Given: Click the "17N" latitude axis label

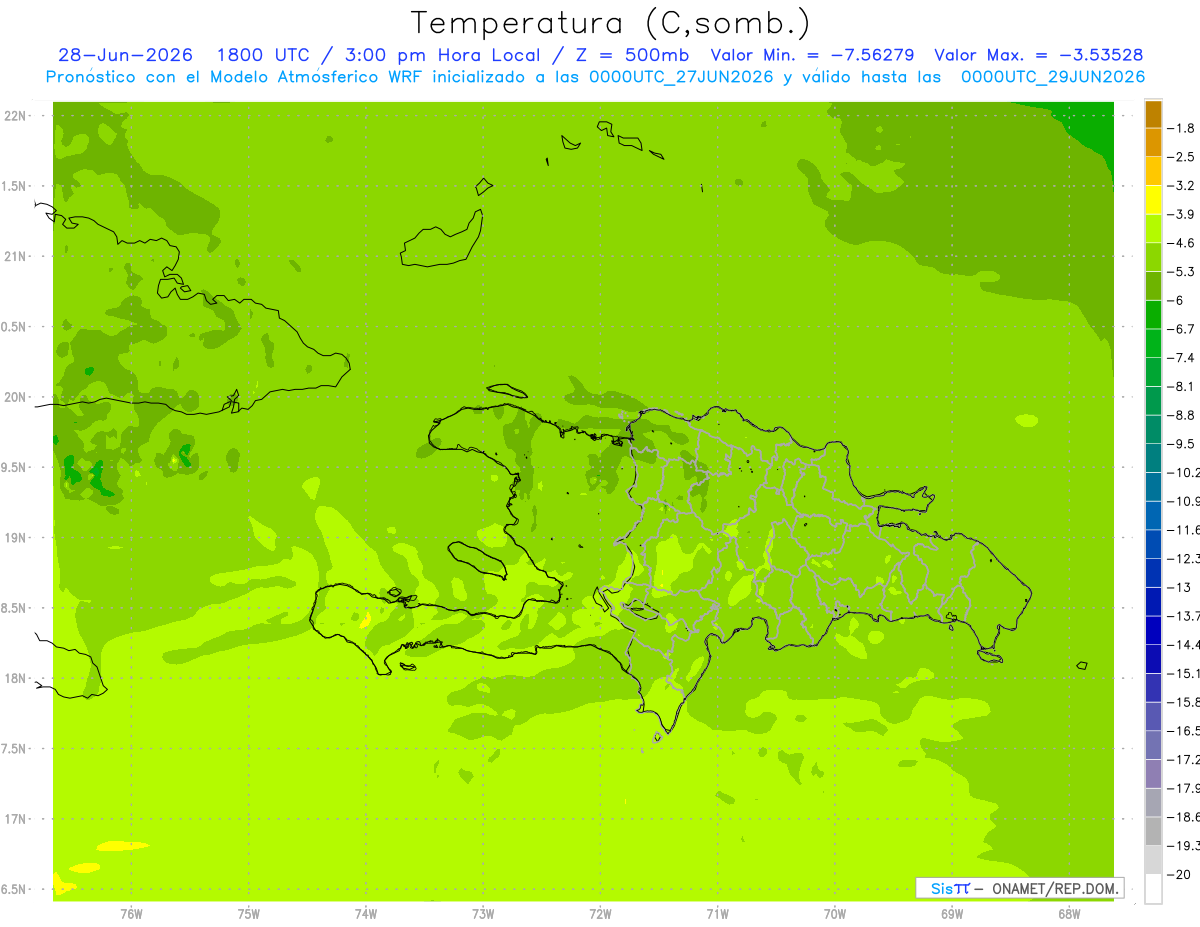Looking at the screenshot, I should click(15, 819).
